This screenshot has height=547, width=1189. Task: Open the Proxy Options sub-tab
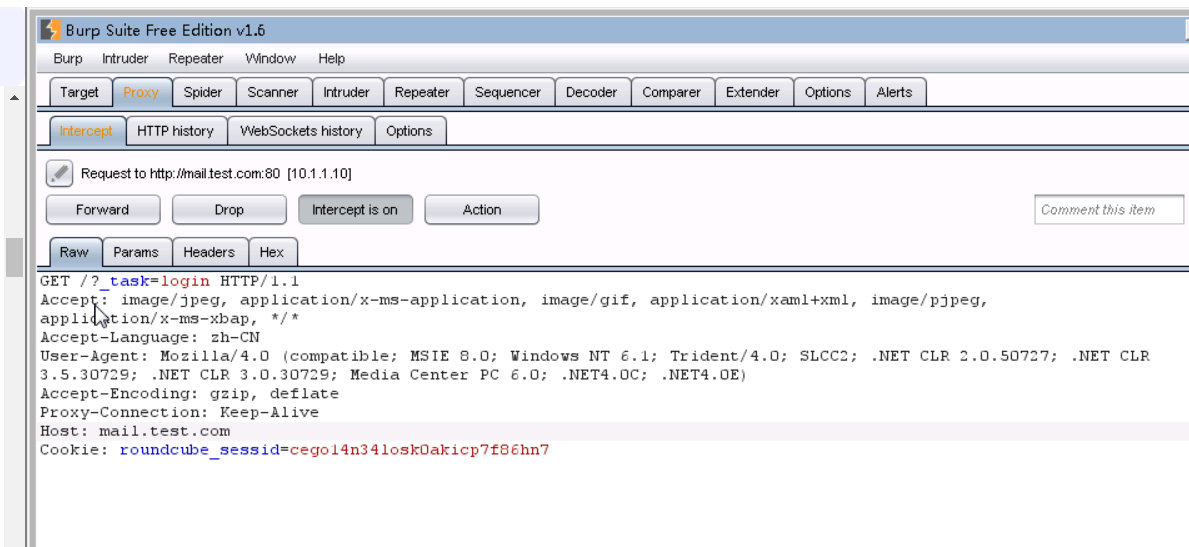coord(409,130)
